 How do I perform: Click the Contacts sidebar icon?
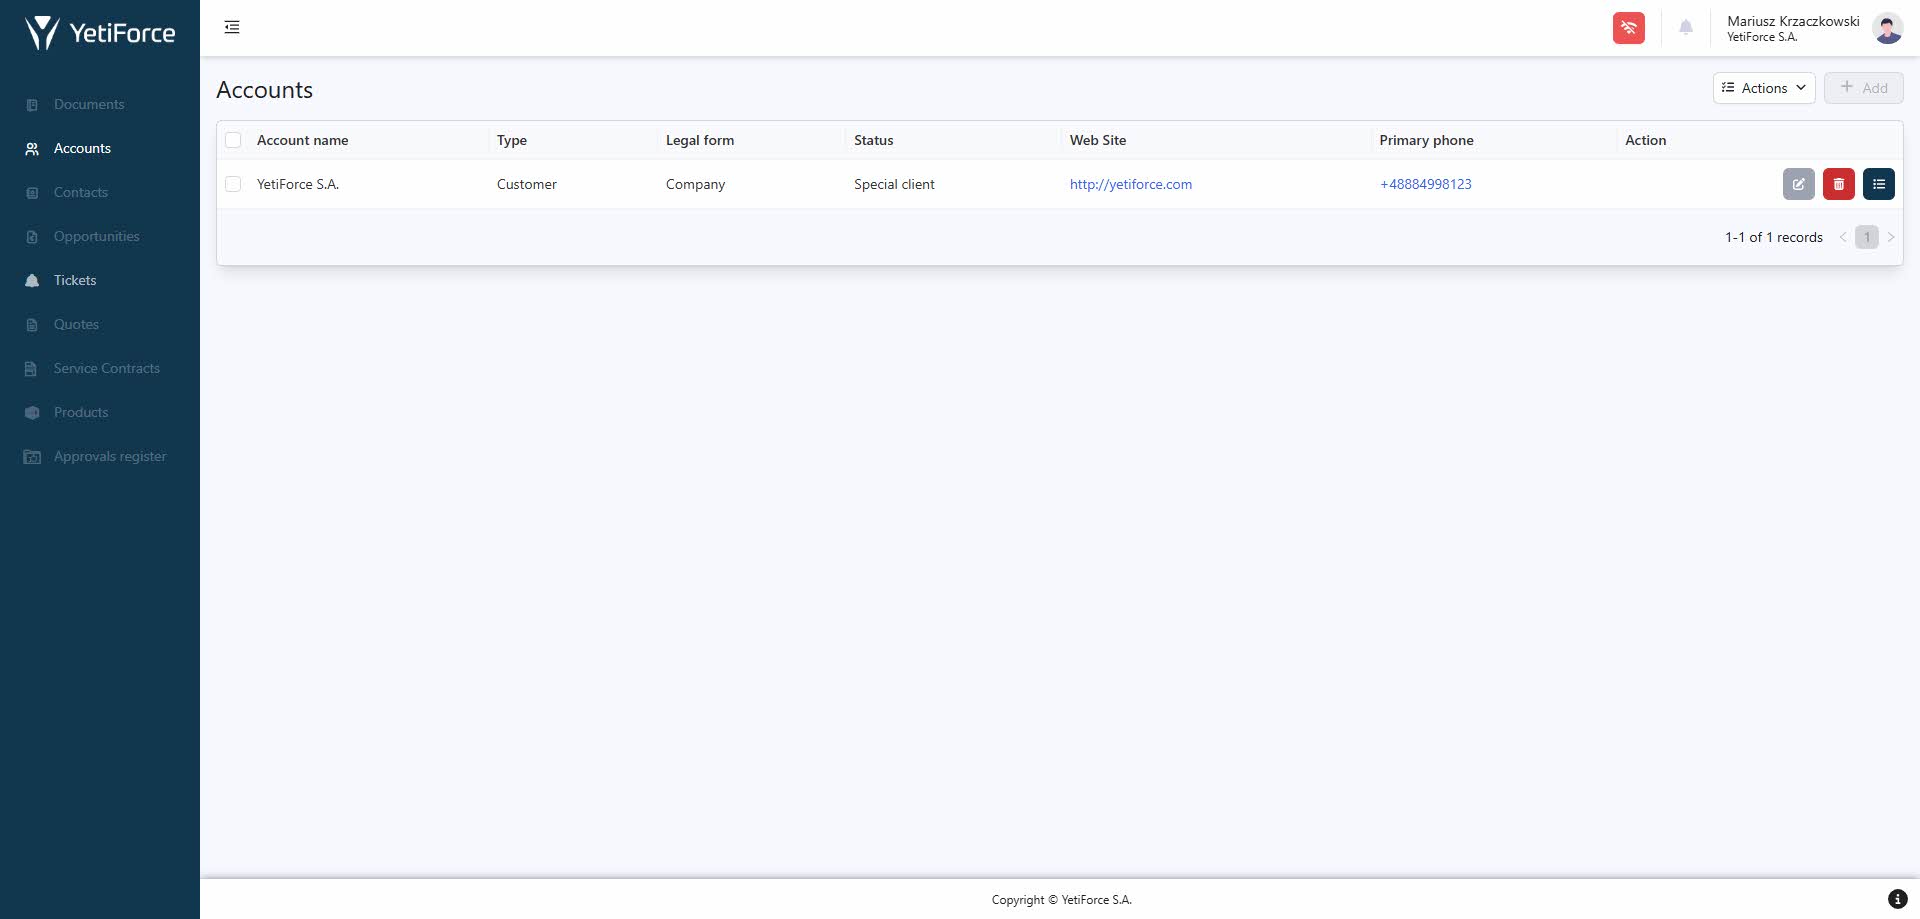(x=32, y=193)
